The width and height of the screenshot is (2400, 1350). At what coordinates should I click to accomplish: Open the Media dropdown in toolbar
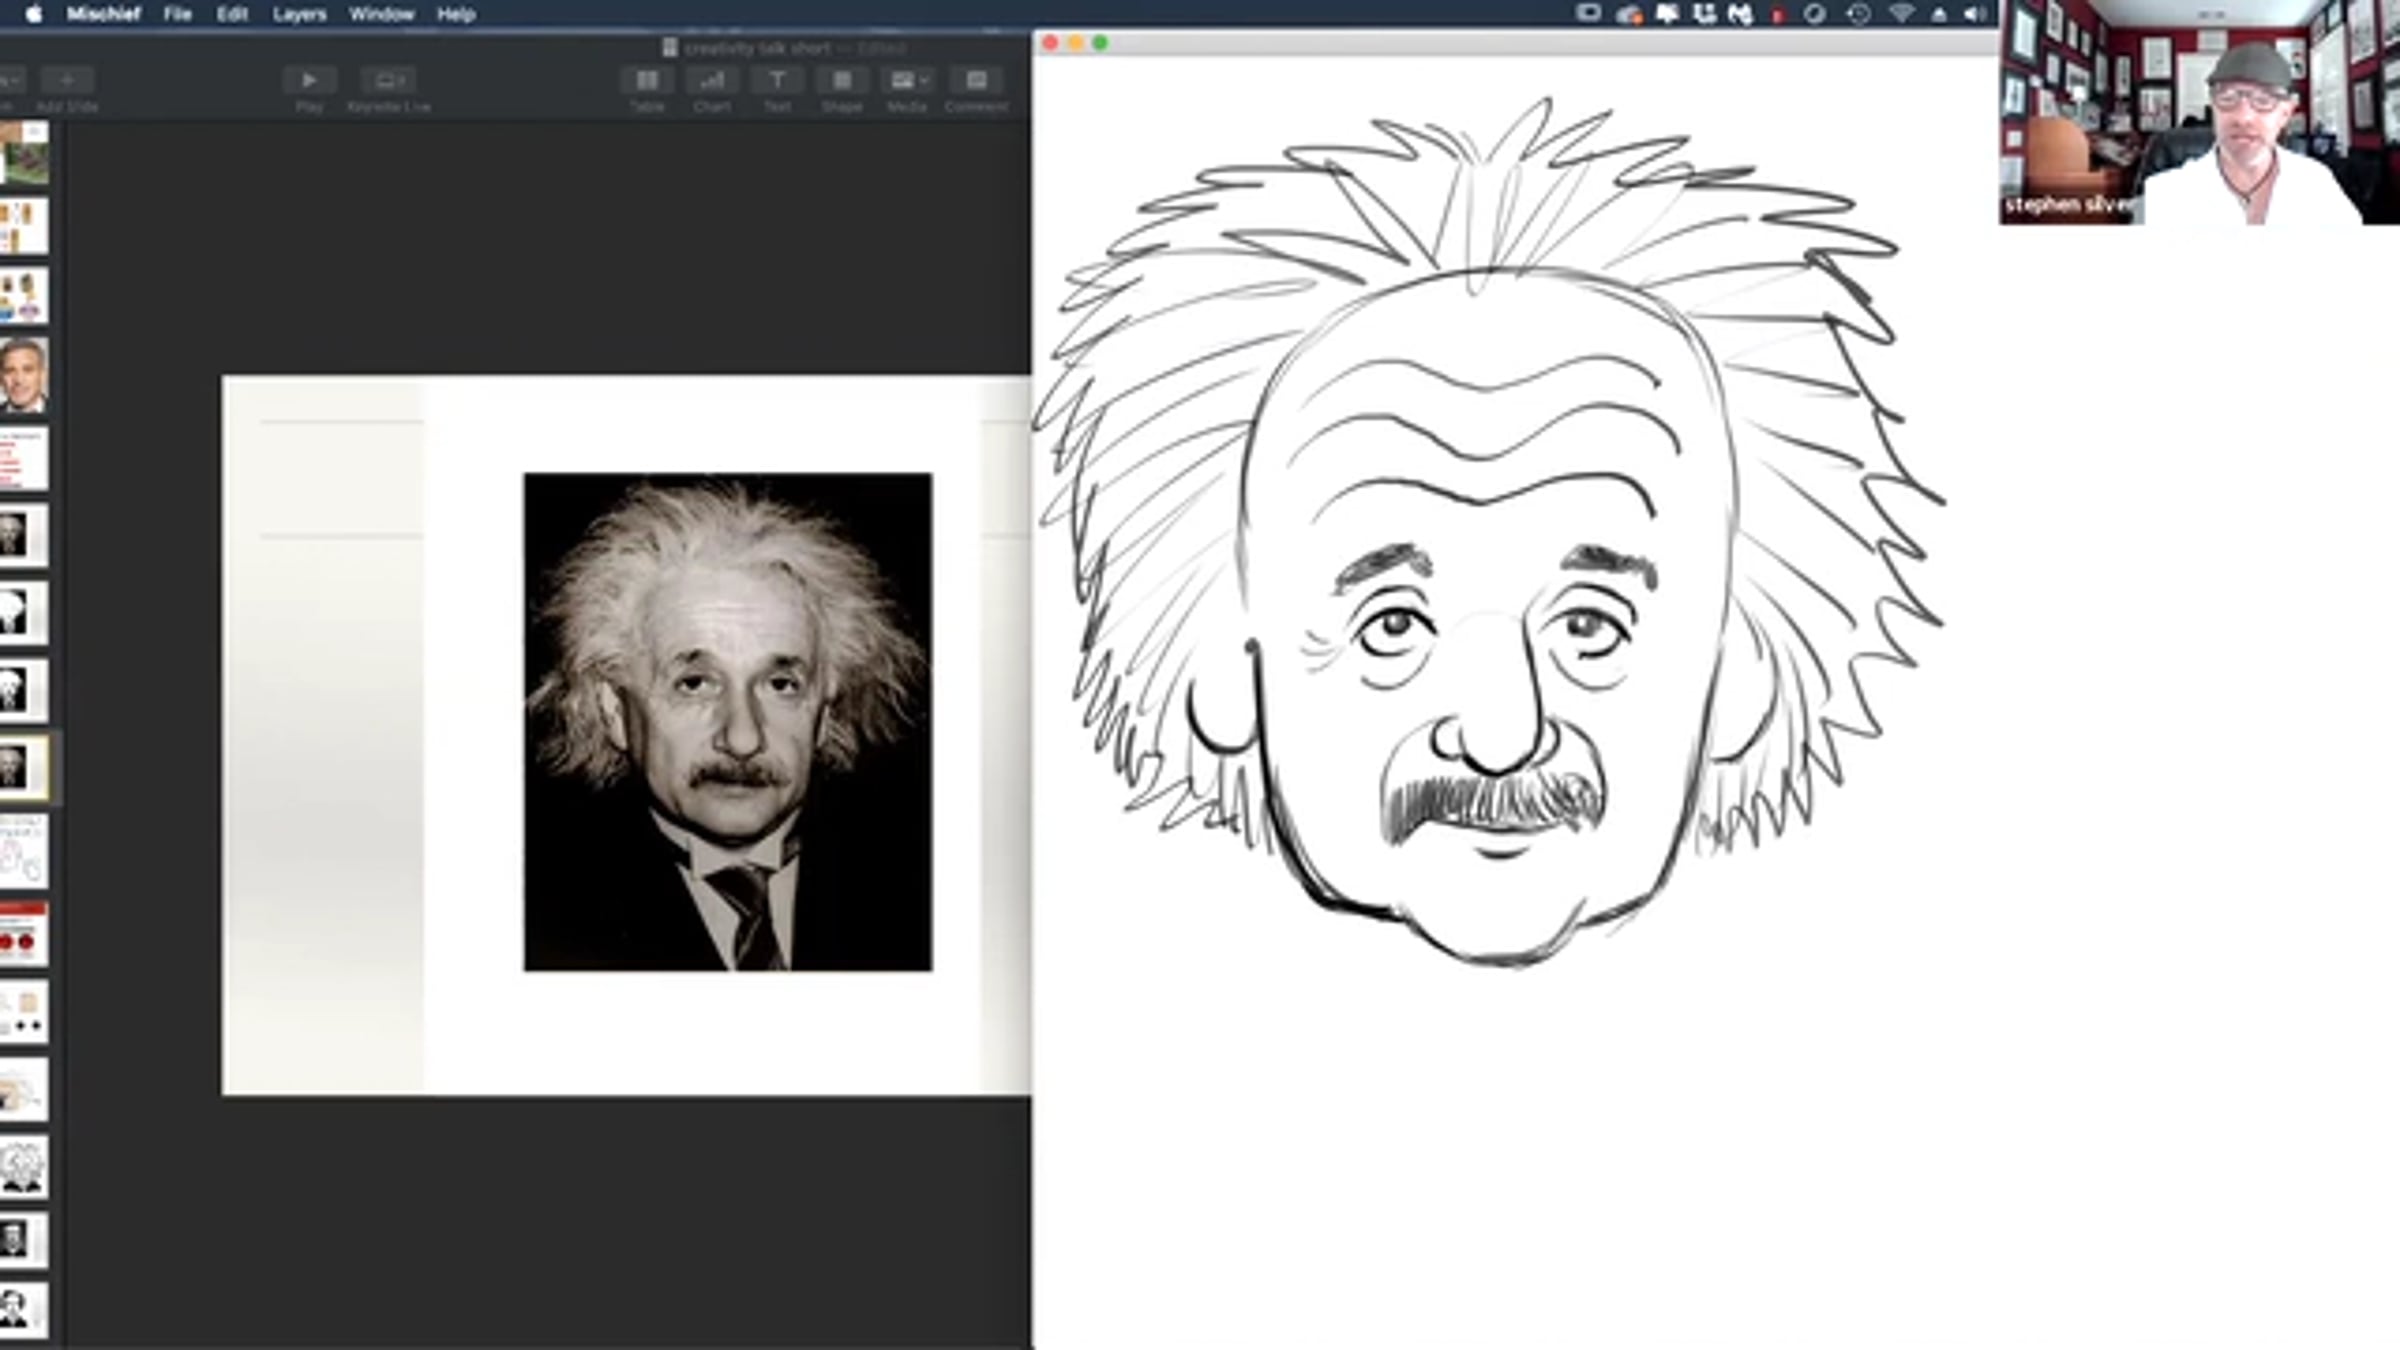click(x=908, y=80)
